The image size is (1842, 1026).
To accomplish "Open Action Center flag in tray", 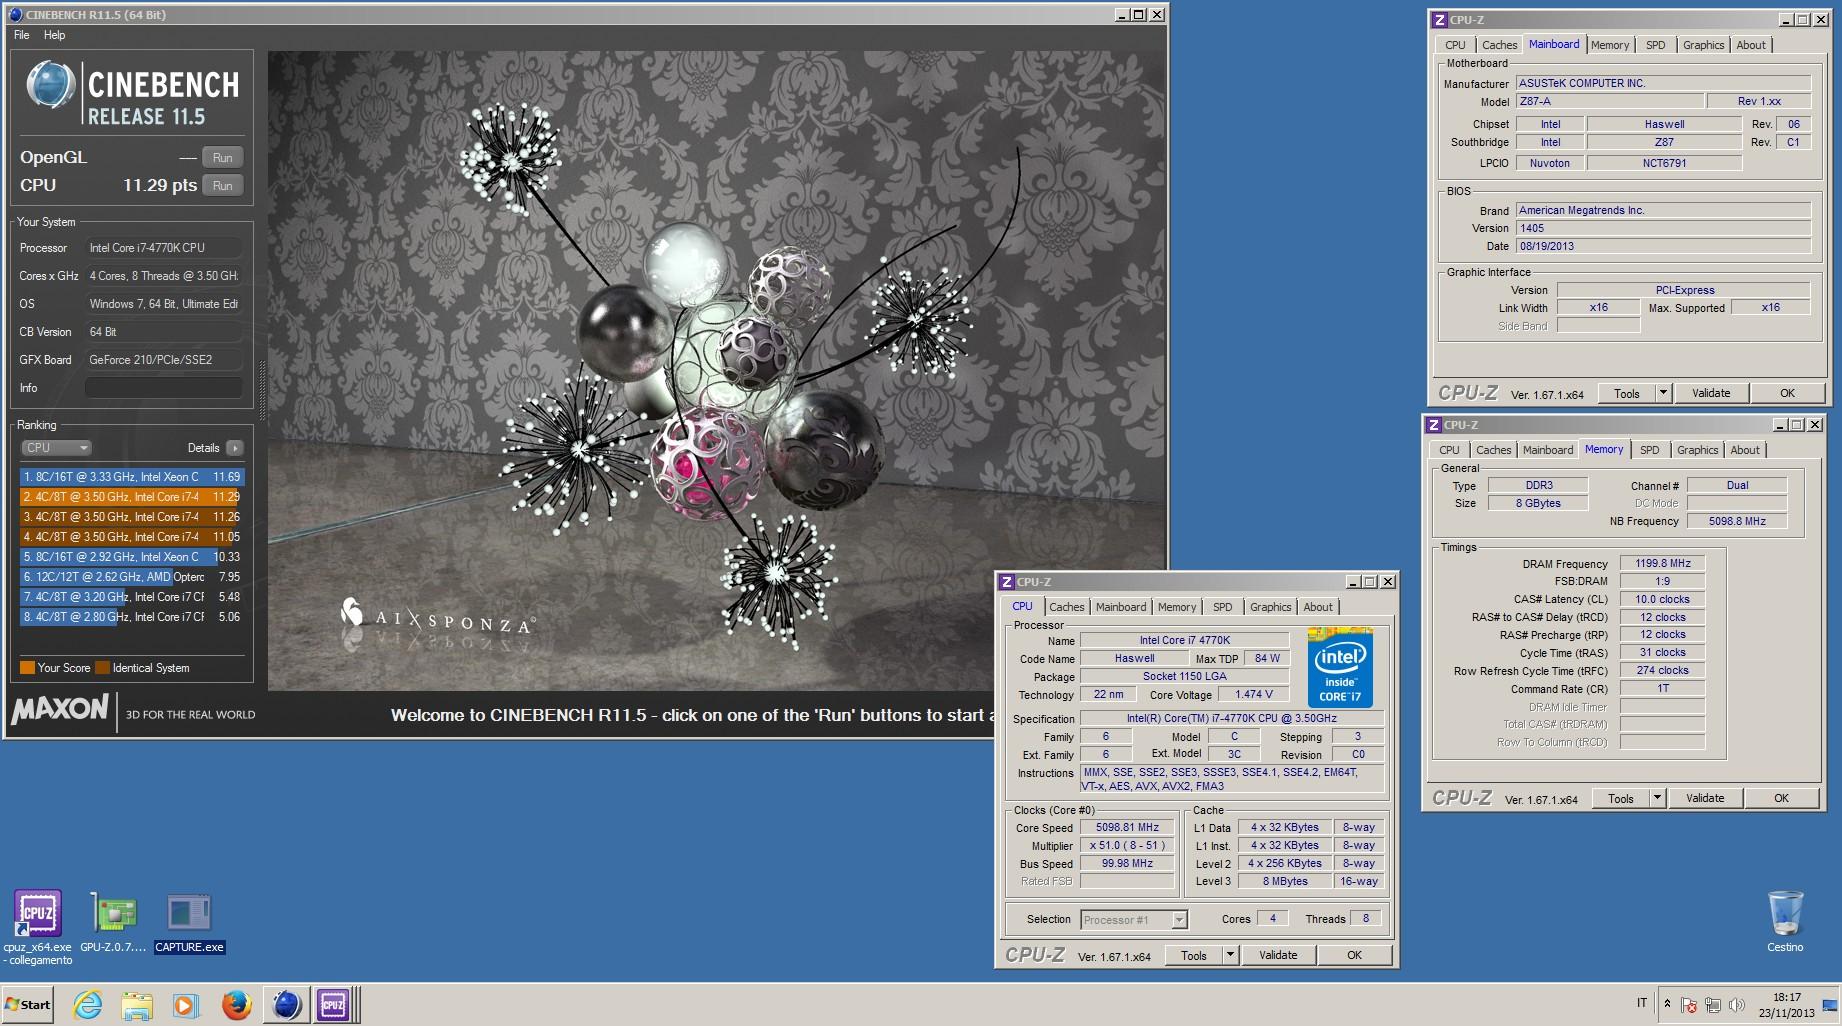I will click(1689, 1005).
